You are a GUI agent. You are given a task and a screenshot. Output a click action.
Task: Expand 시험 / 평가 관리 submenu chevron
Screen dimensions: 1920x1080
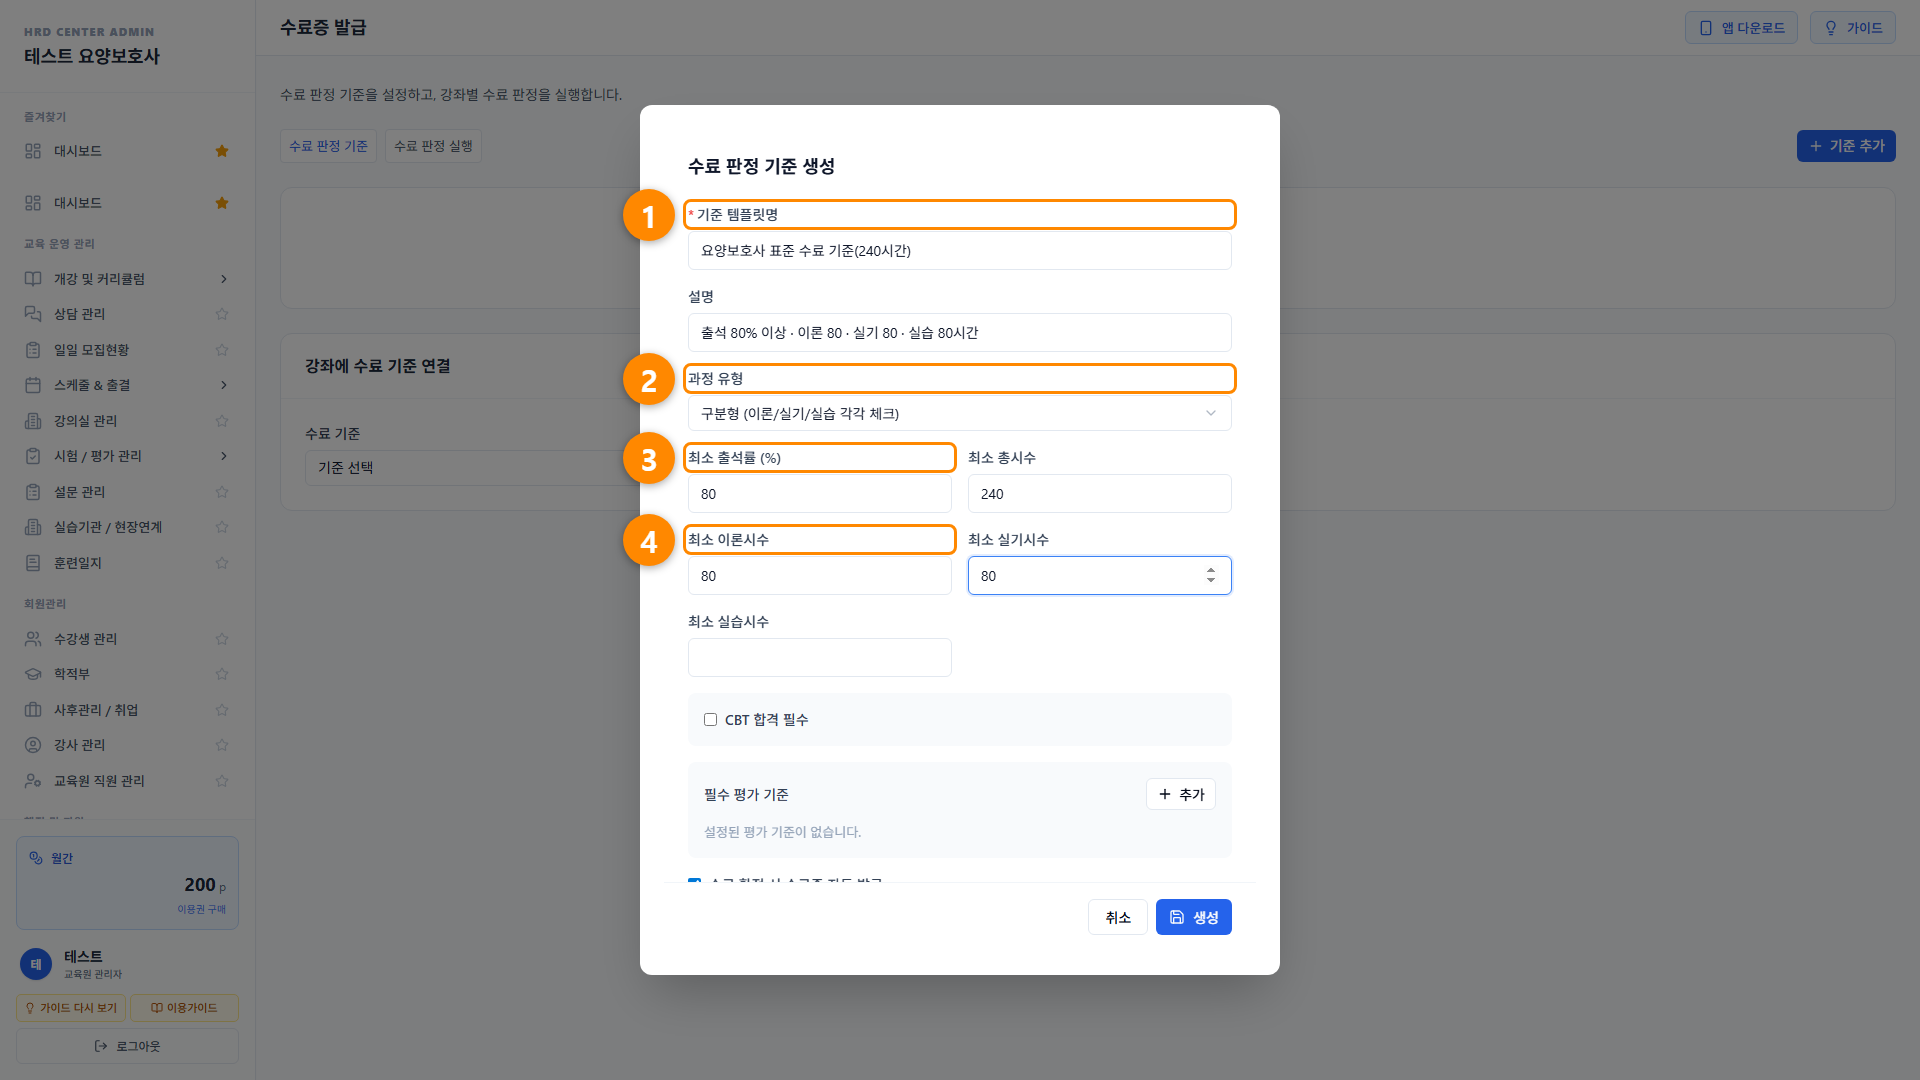pyautogui.click(x=224, y=456)
